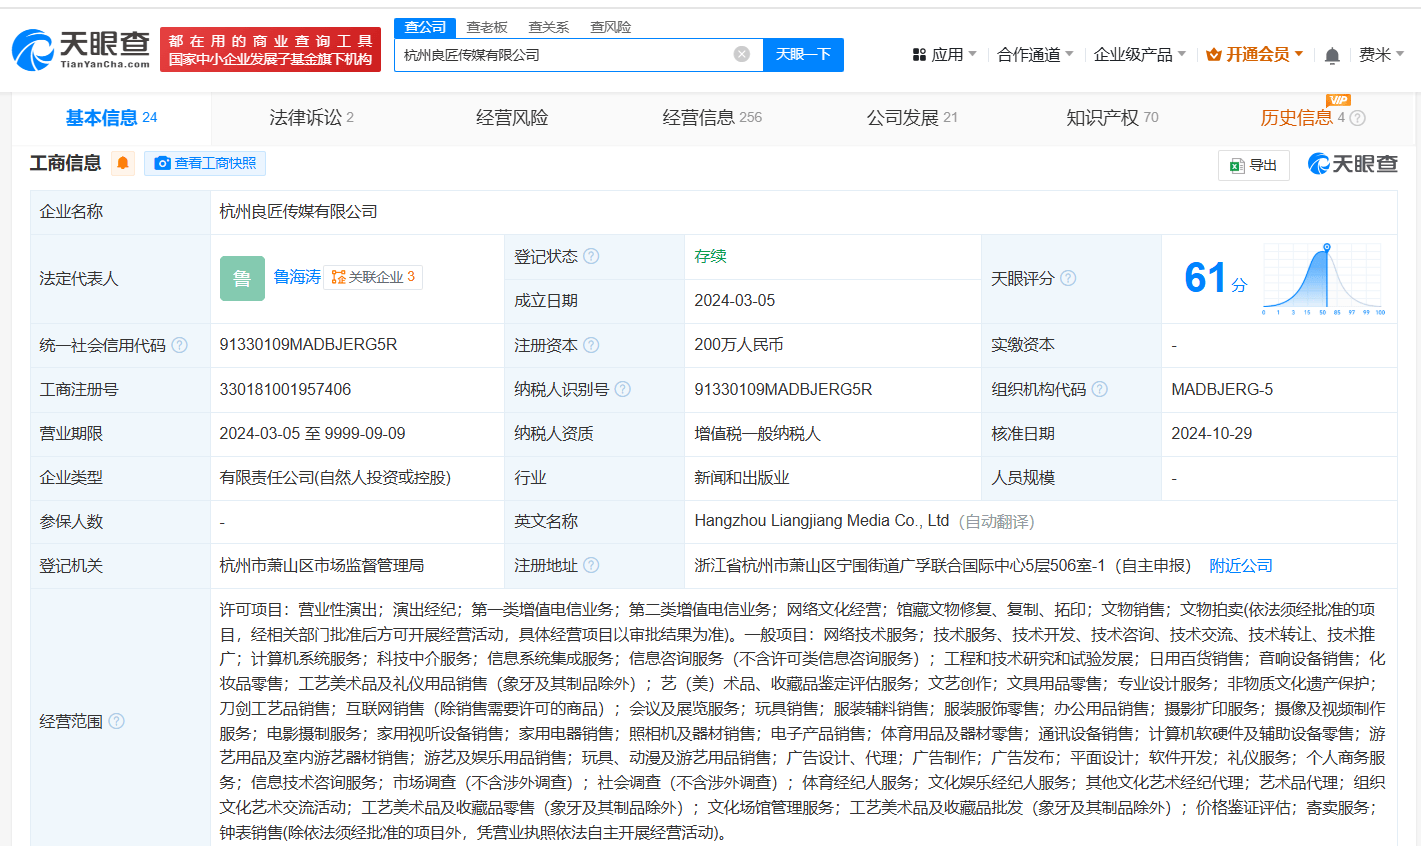
Task: Open help icon next to 天眼评分
Action: [x=1068, y=278]
